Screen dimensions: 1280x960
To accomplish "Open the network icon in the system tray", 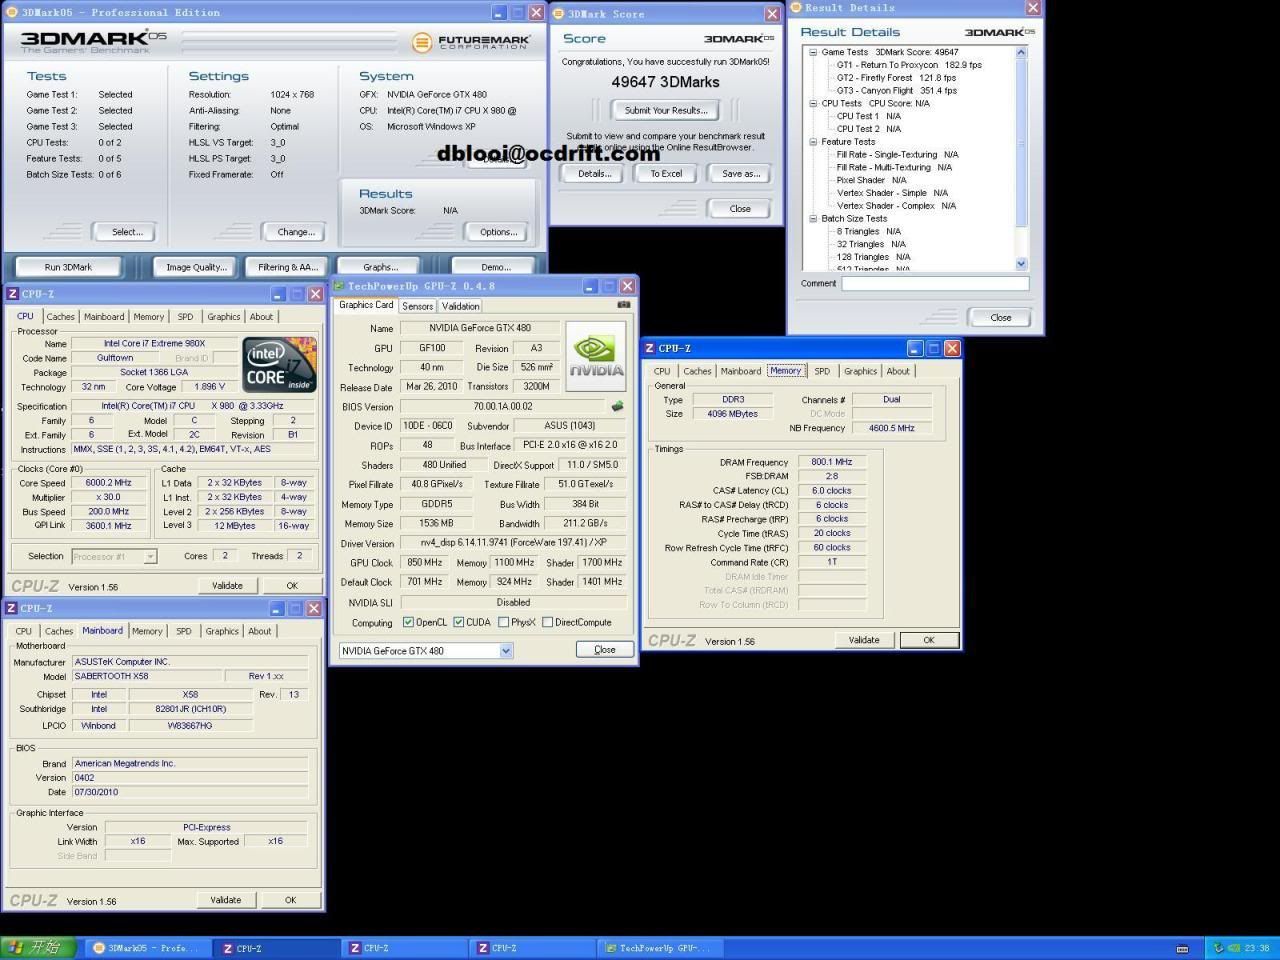I will click(x=1216, y=947).
